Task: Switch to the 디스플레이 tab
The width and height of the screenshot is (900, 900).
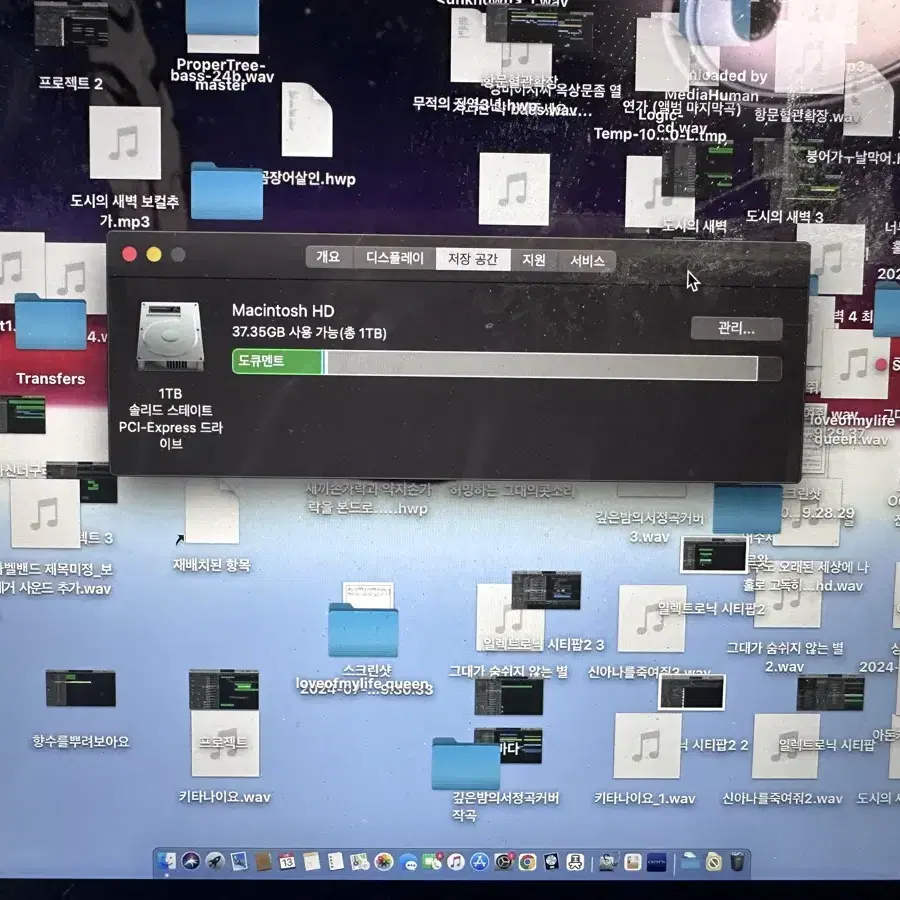Action: (x=395, y=258)
